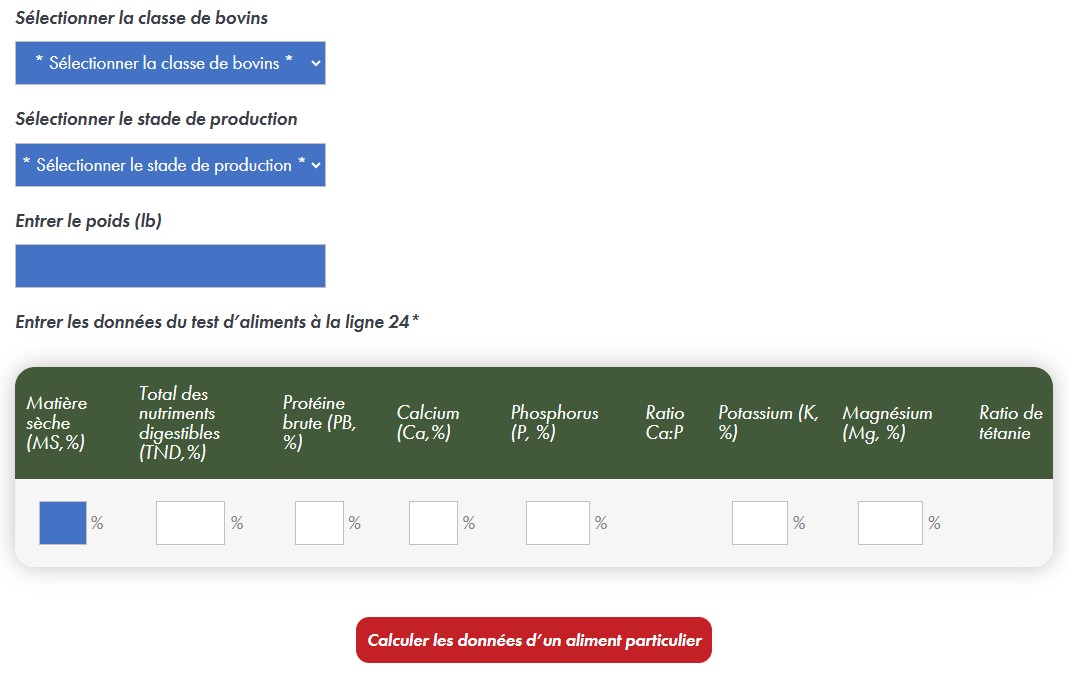Click the 'Ratio de tétanie' column header

click(1010, 423)
